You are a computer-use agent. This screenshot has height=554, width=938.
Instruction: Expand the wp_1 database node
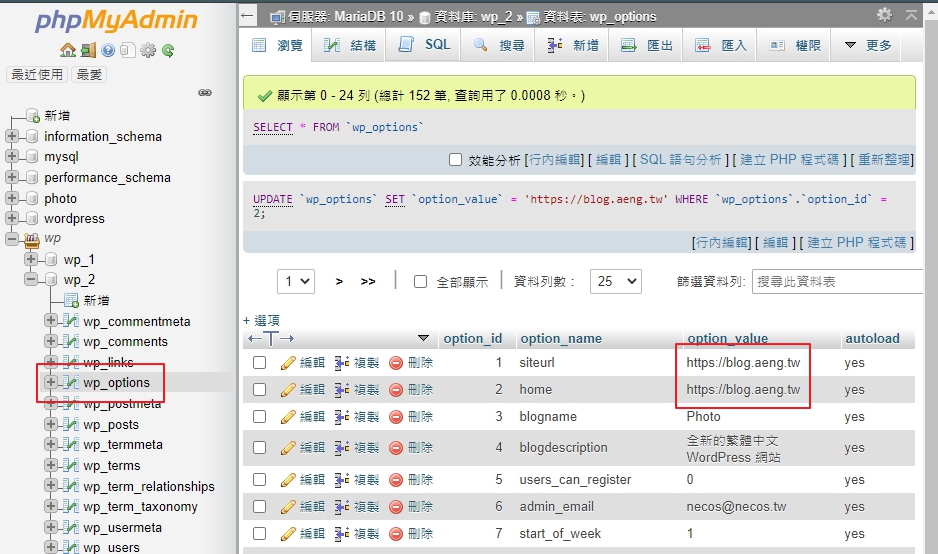(x=31, y=259)
